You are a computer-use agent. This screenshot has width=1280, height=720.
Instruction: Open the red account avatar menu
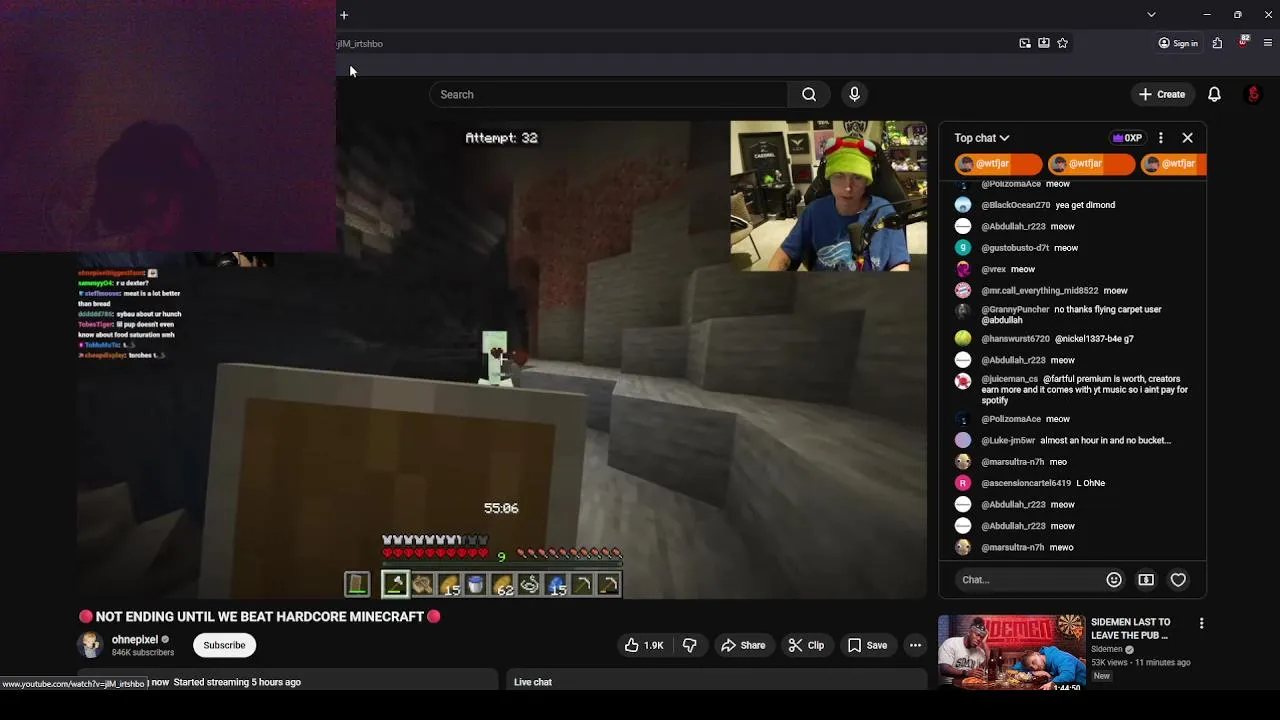1253,94
